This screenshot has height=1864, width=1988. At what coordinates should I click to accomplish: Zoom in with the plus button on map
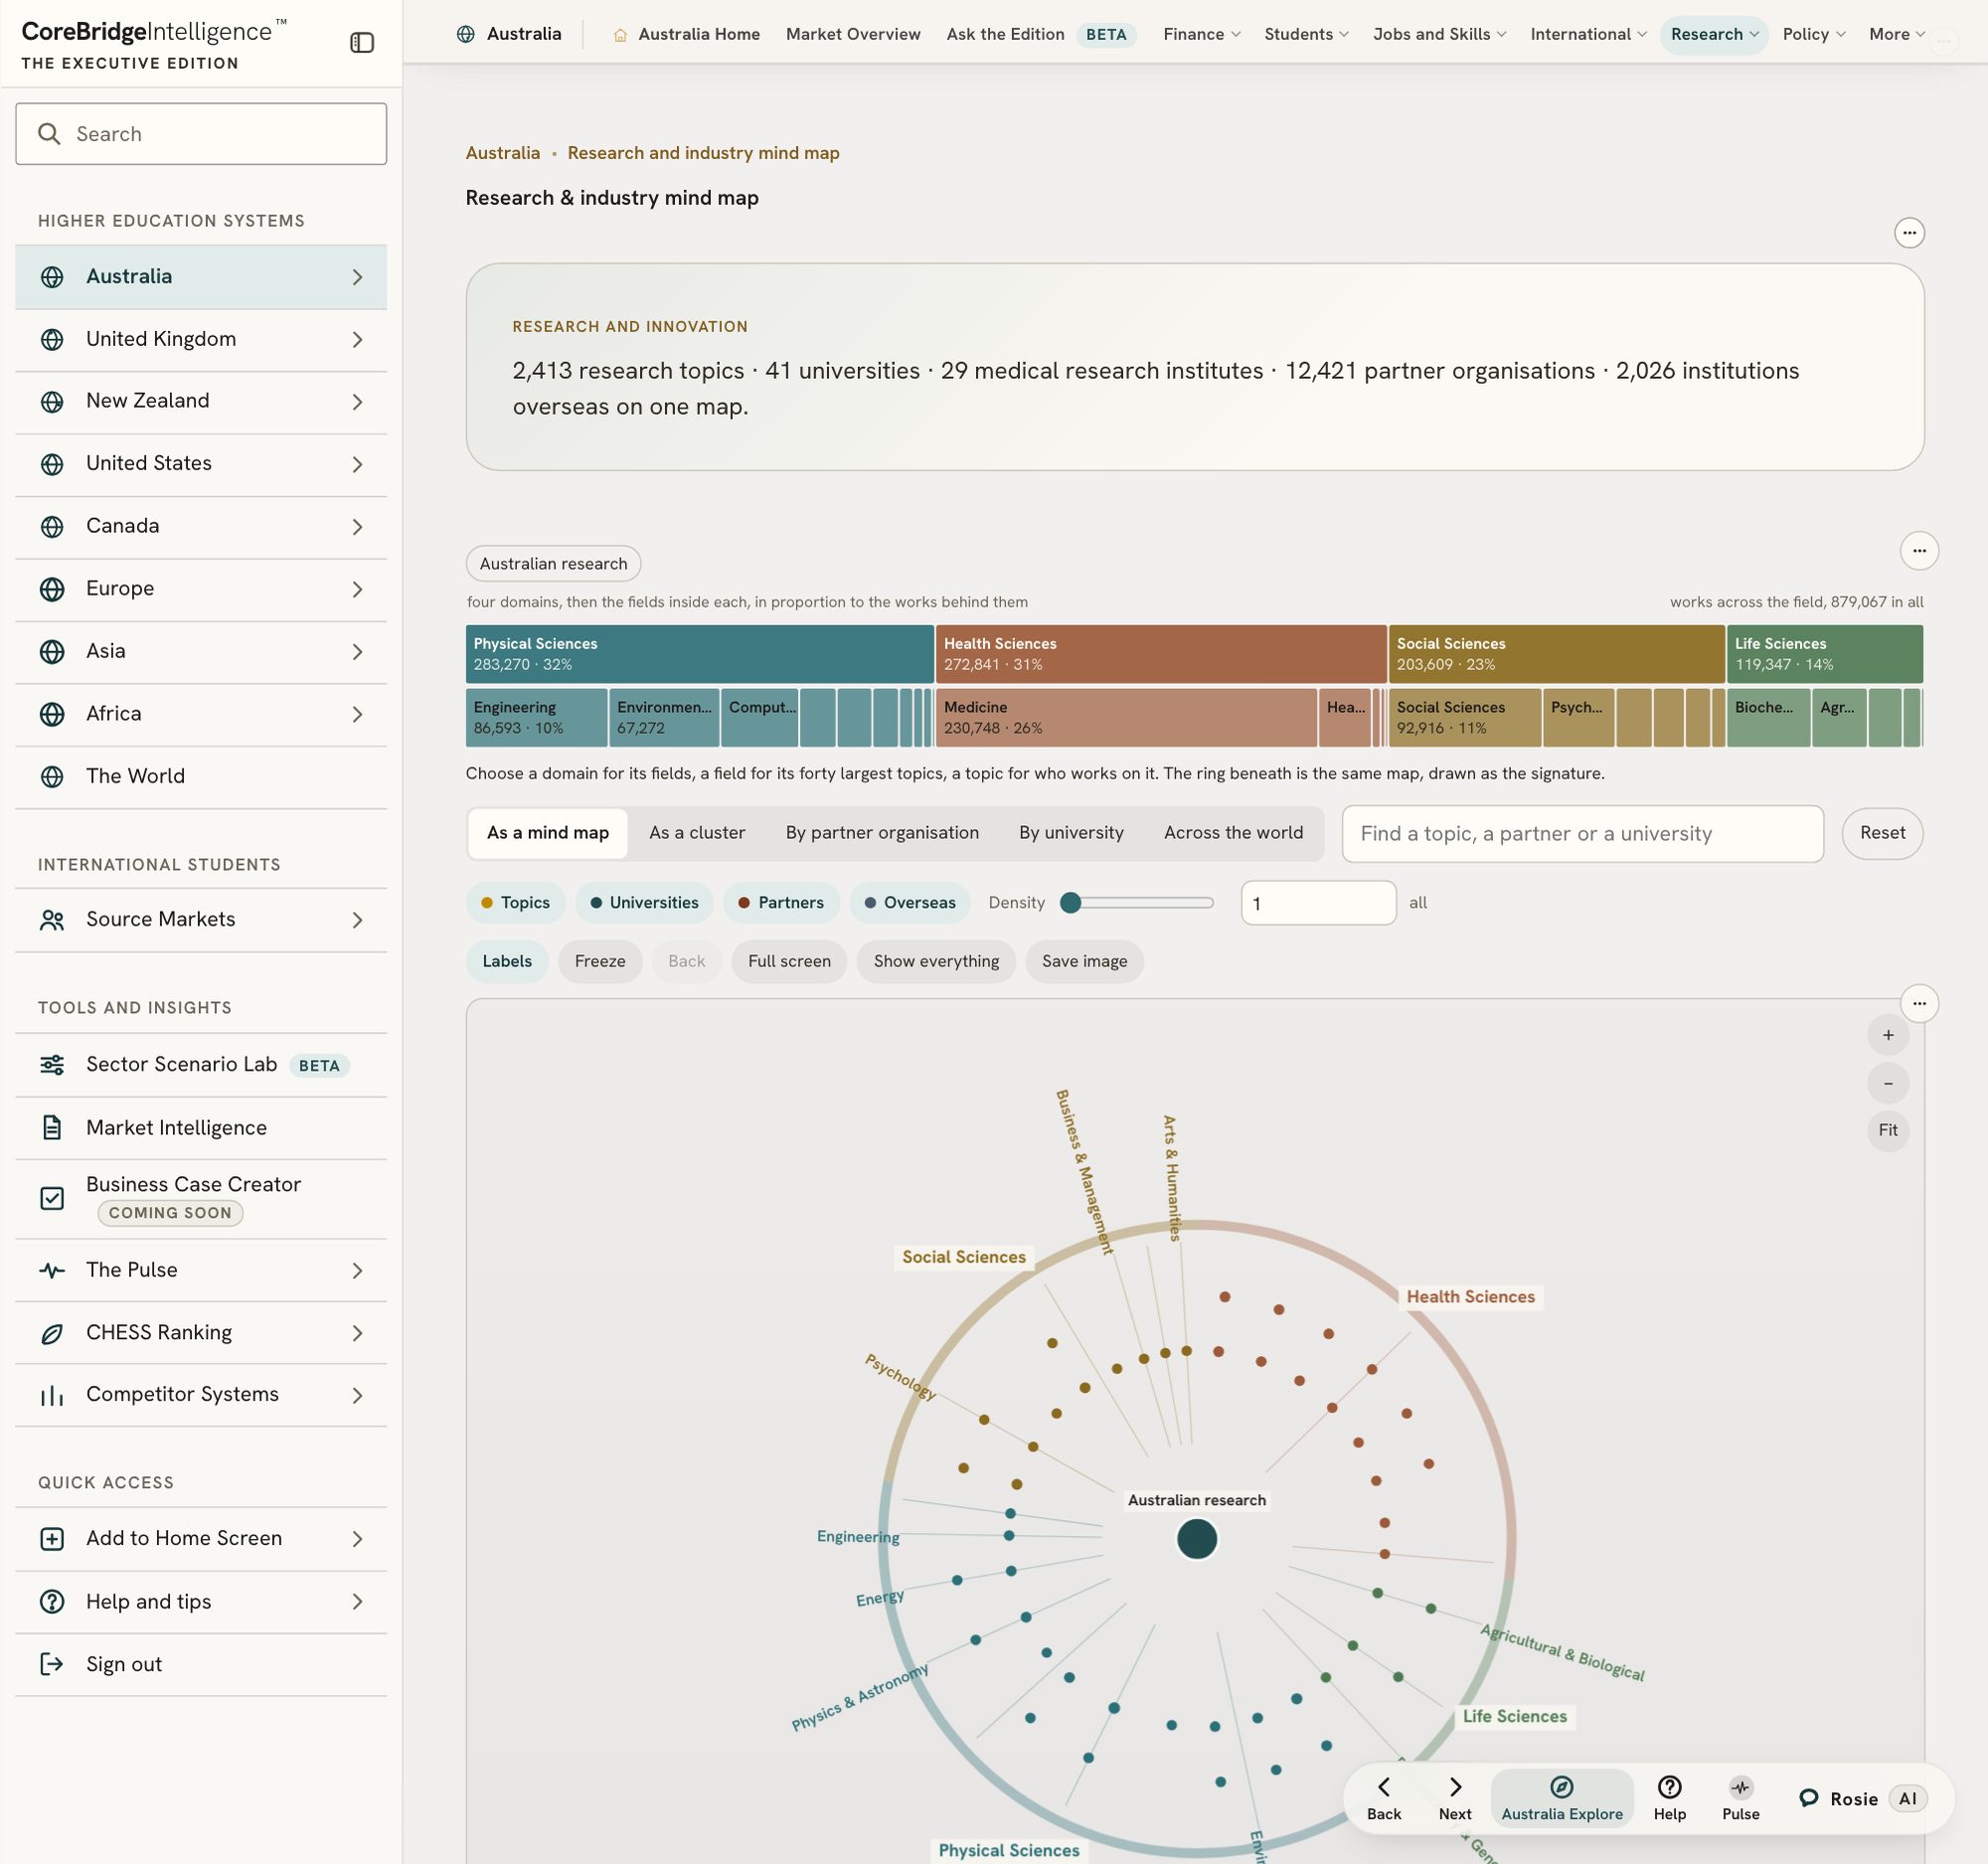[x=1888, y=1035]
